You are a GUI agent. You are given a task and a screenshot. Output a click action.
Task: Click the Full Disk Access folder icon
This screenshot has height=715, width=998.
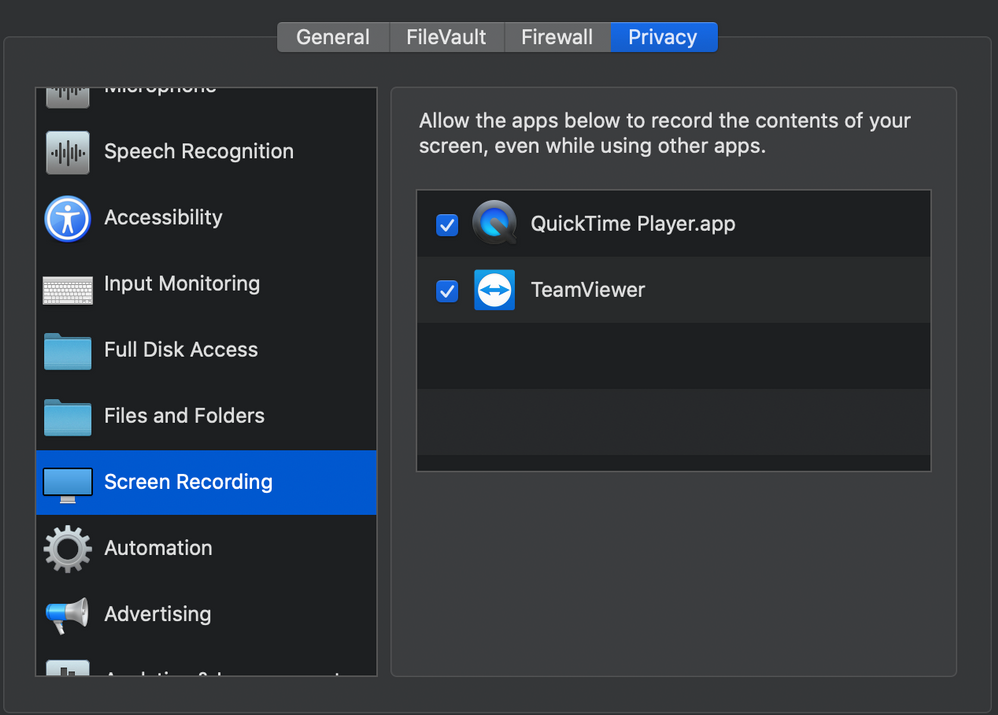[67, 351]
